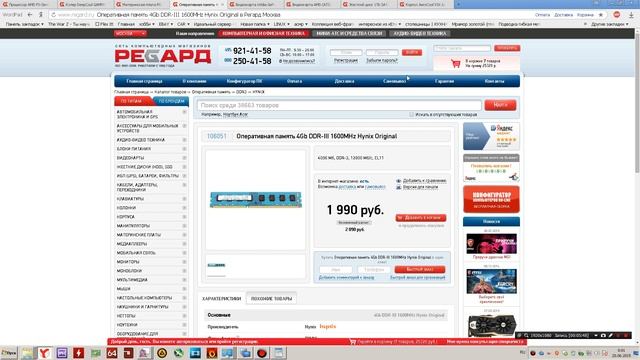640x360 pixels.
Task: Click the browser back arrow
Action: tap(30, 15)
